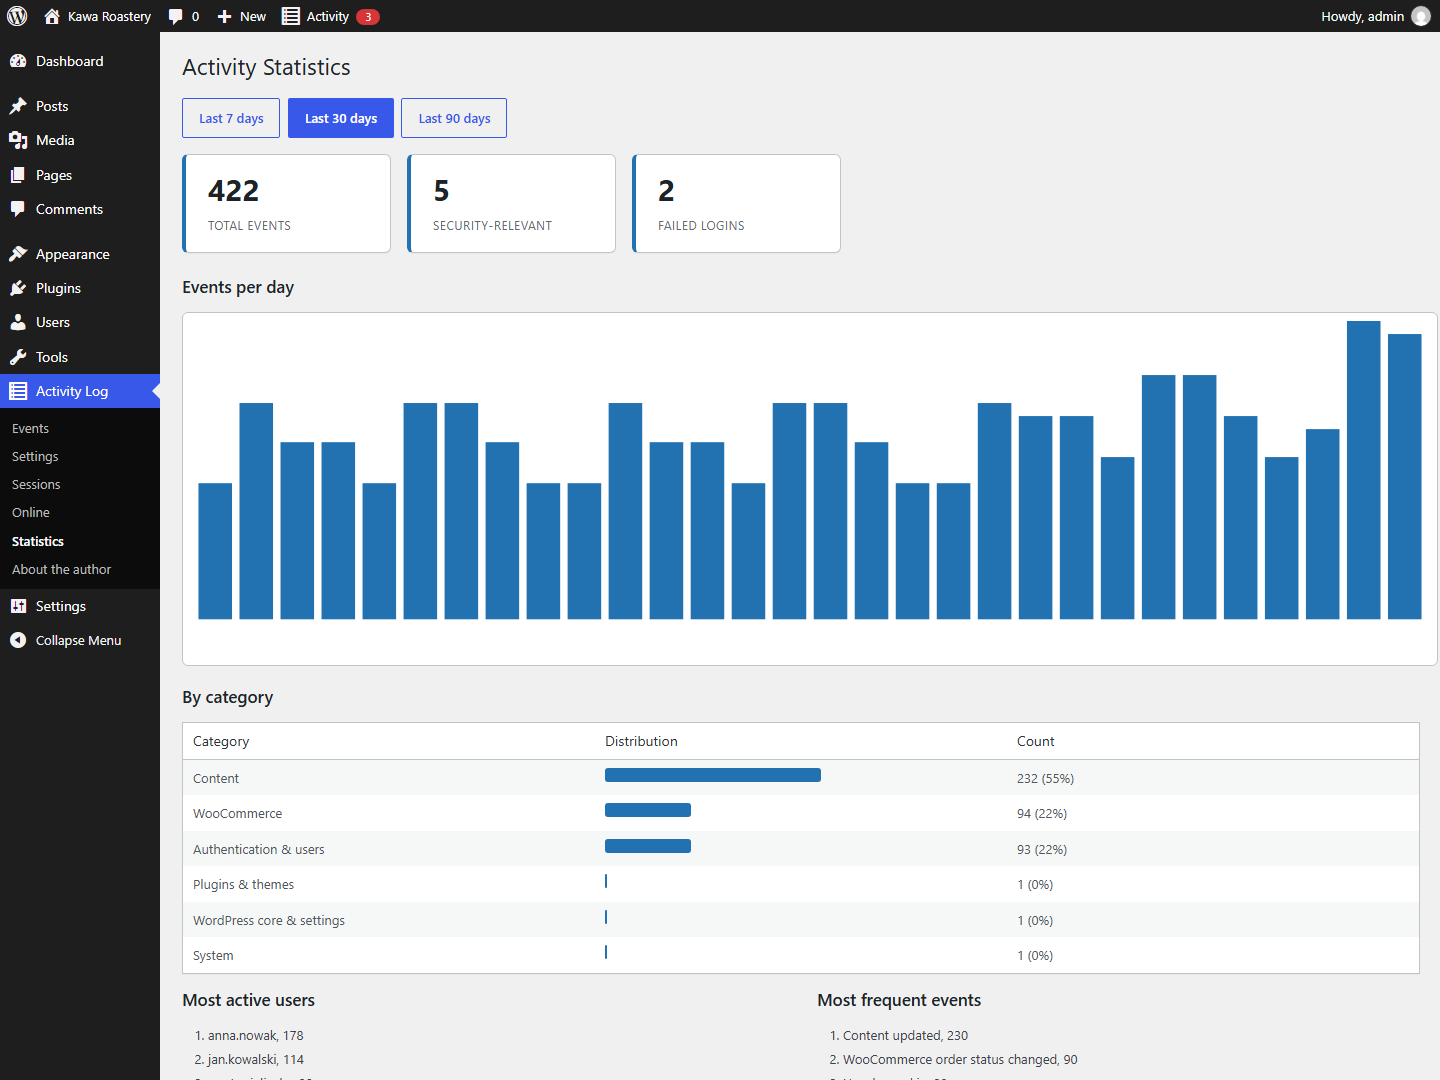
Task: Open the comments bubble icon in admin bar
Action: point(176,16)
